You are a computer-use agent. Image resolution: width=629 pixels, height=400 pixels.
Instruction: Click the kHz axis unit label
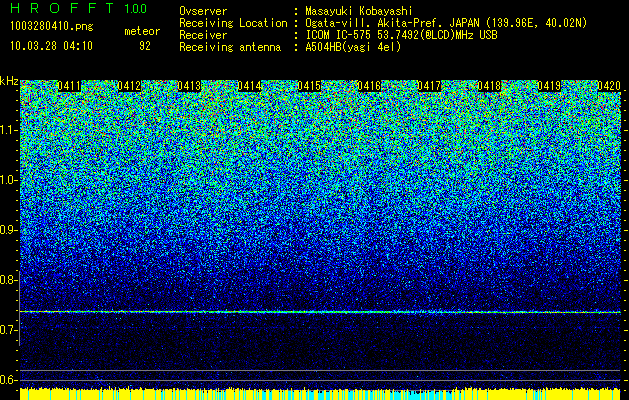[9, 81]
